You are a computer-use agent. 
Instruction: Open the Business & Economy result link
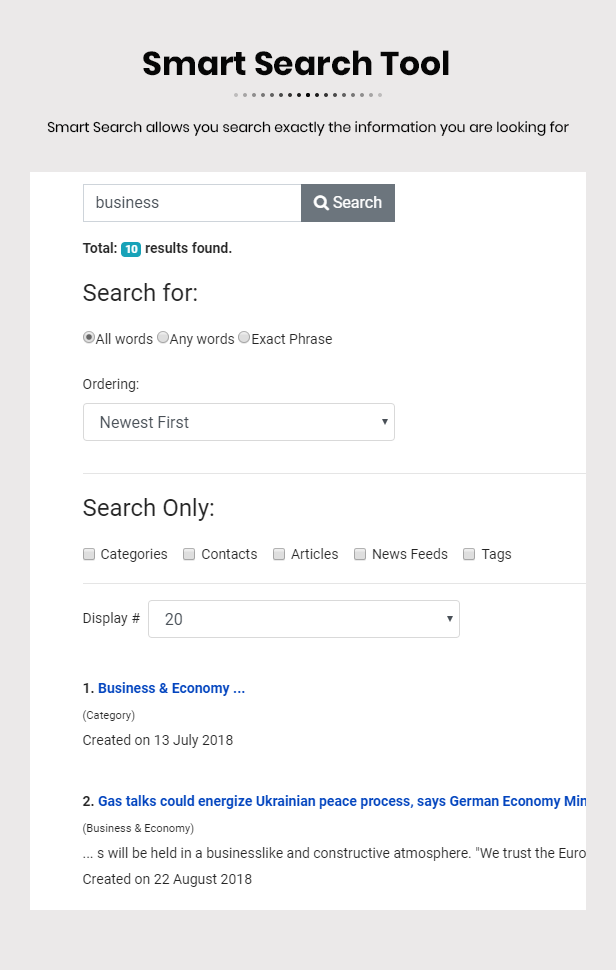[171, 688]
